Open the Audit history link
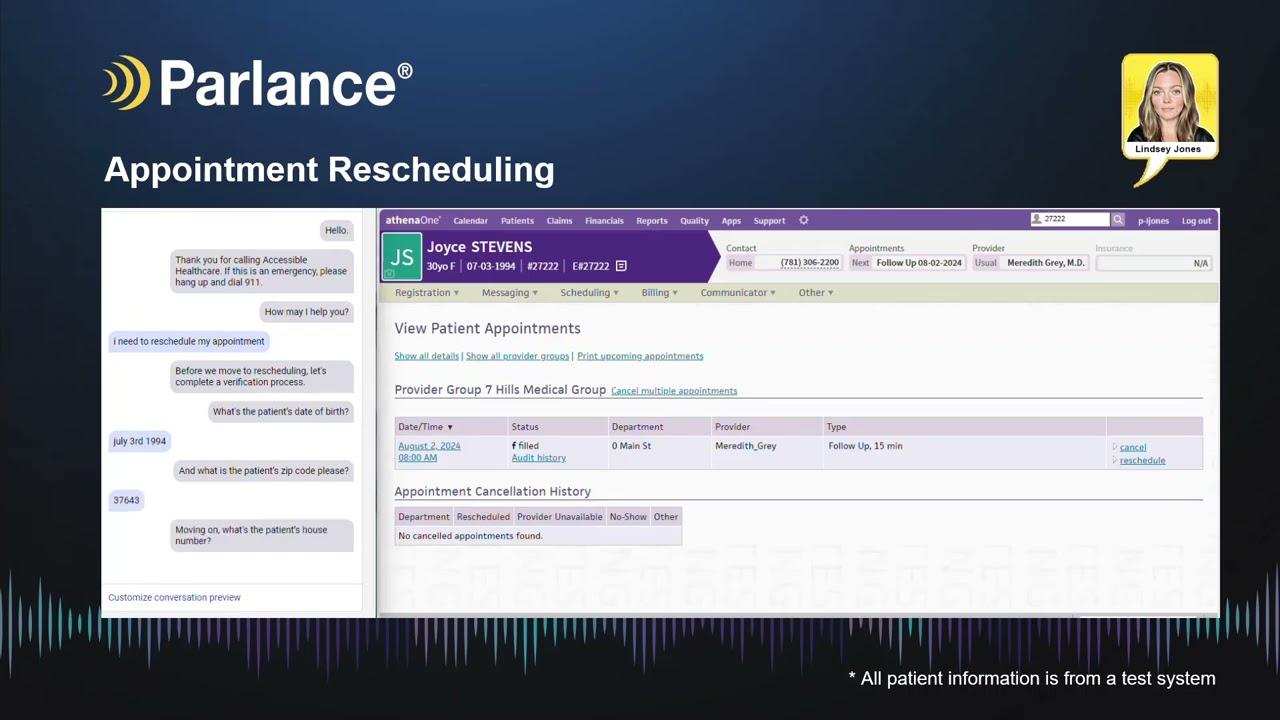1280x720 pixels. (x=538, y=458)
